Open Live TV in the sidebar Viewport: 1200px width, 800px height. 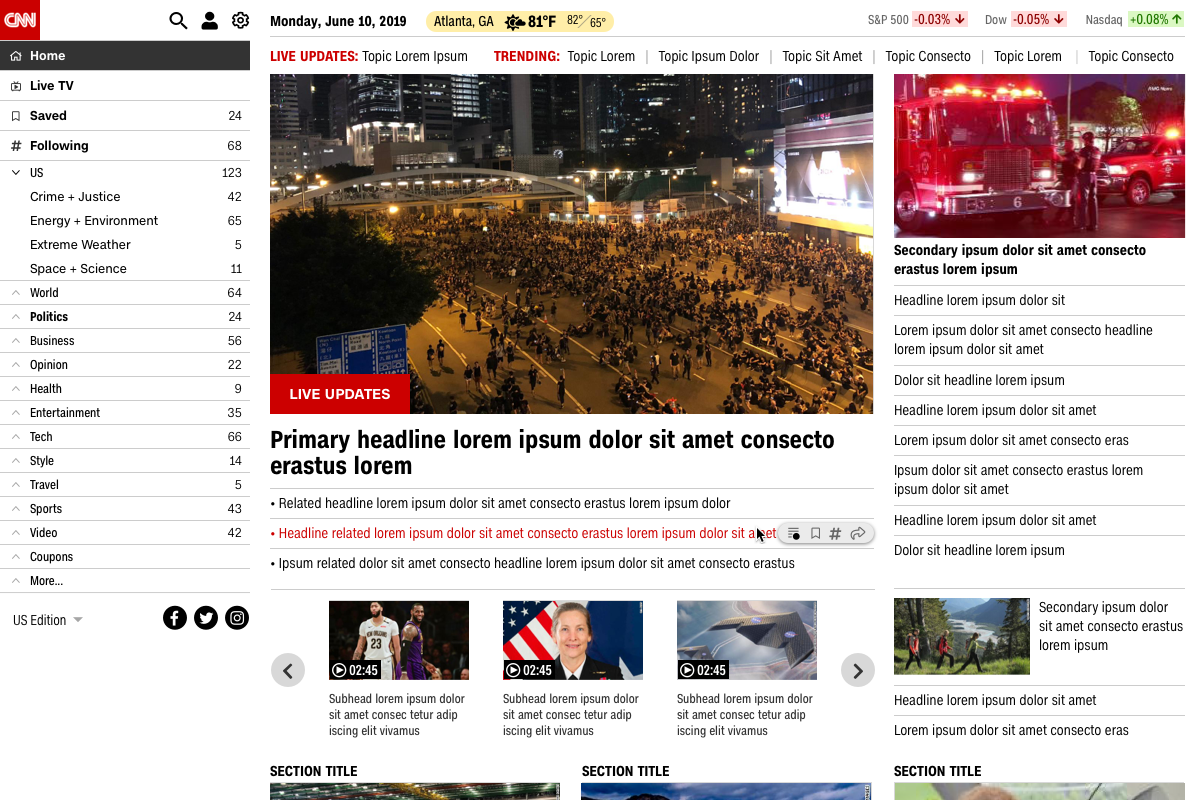tap(125, 86)
